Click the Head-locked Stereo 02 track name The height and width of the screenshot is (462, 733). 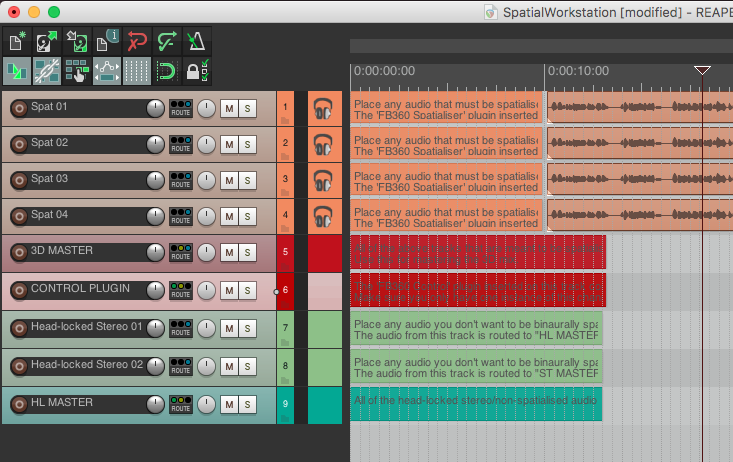click(x=87, y=364)
